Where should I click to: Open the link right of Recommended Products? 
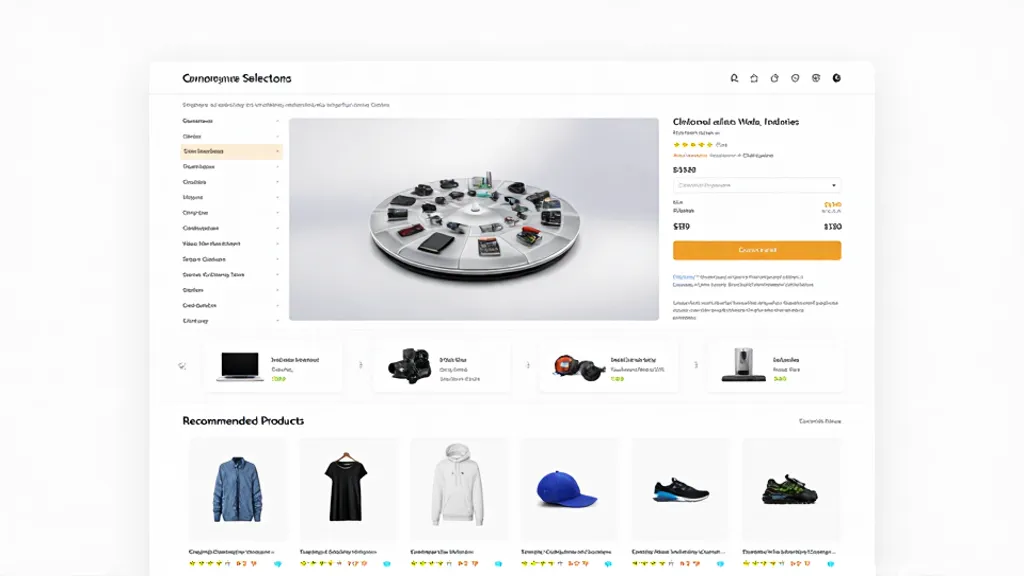pos(820,421)
